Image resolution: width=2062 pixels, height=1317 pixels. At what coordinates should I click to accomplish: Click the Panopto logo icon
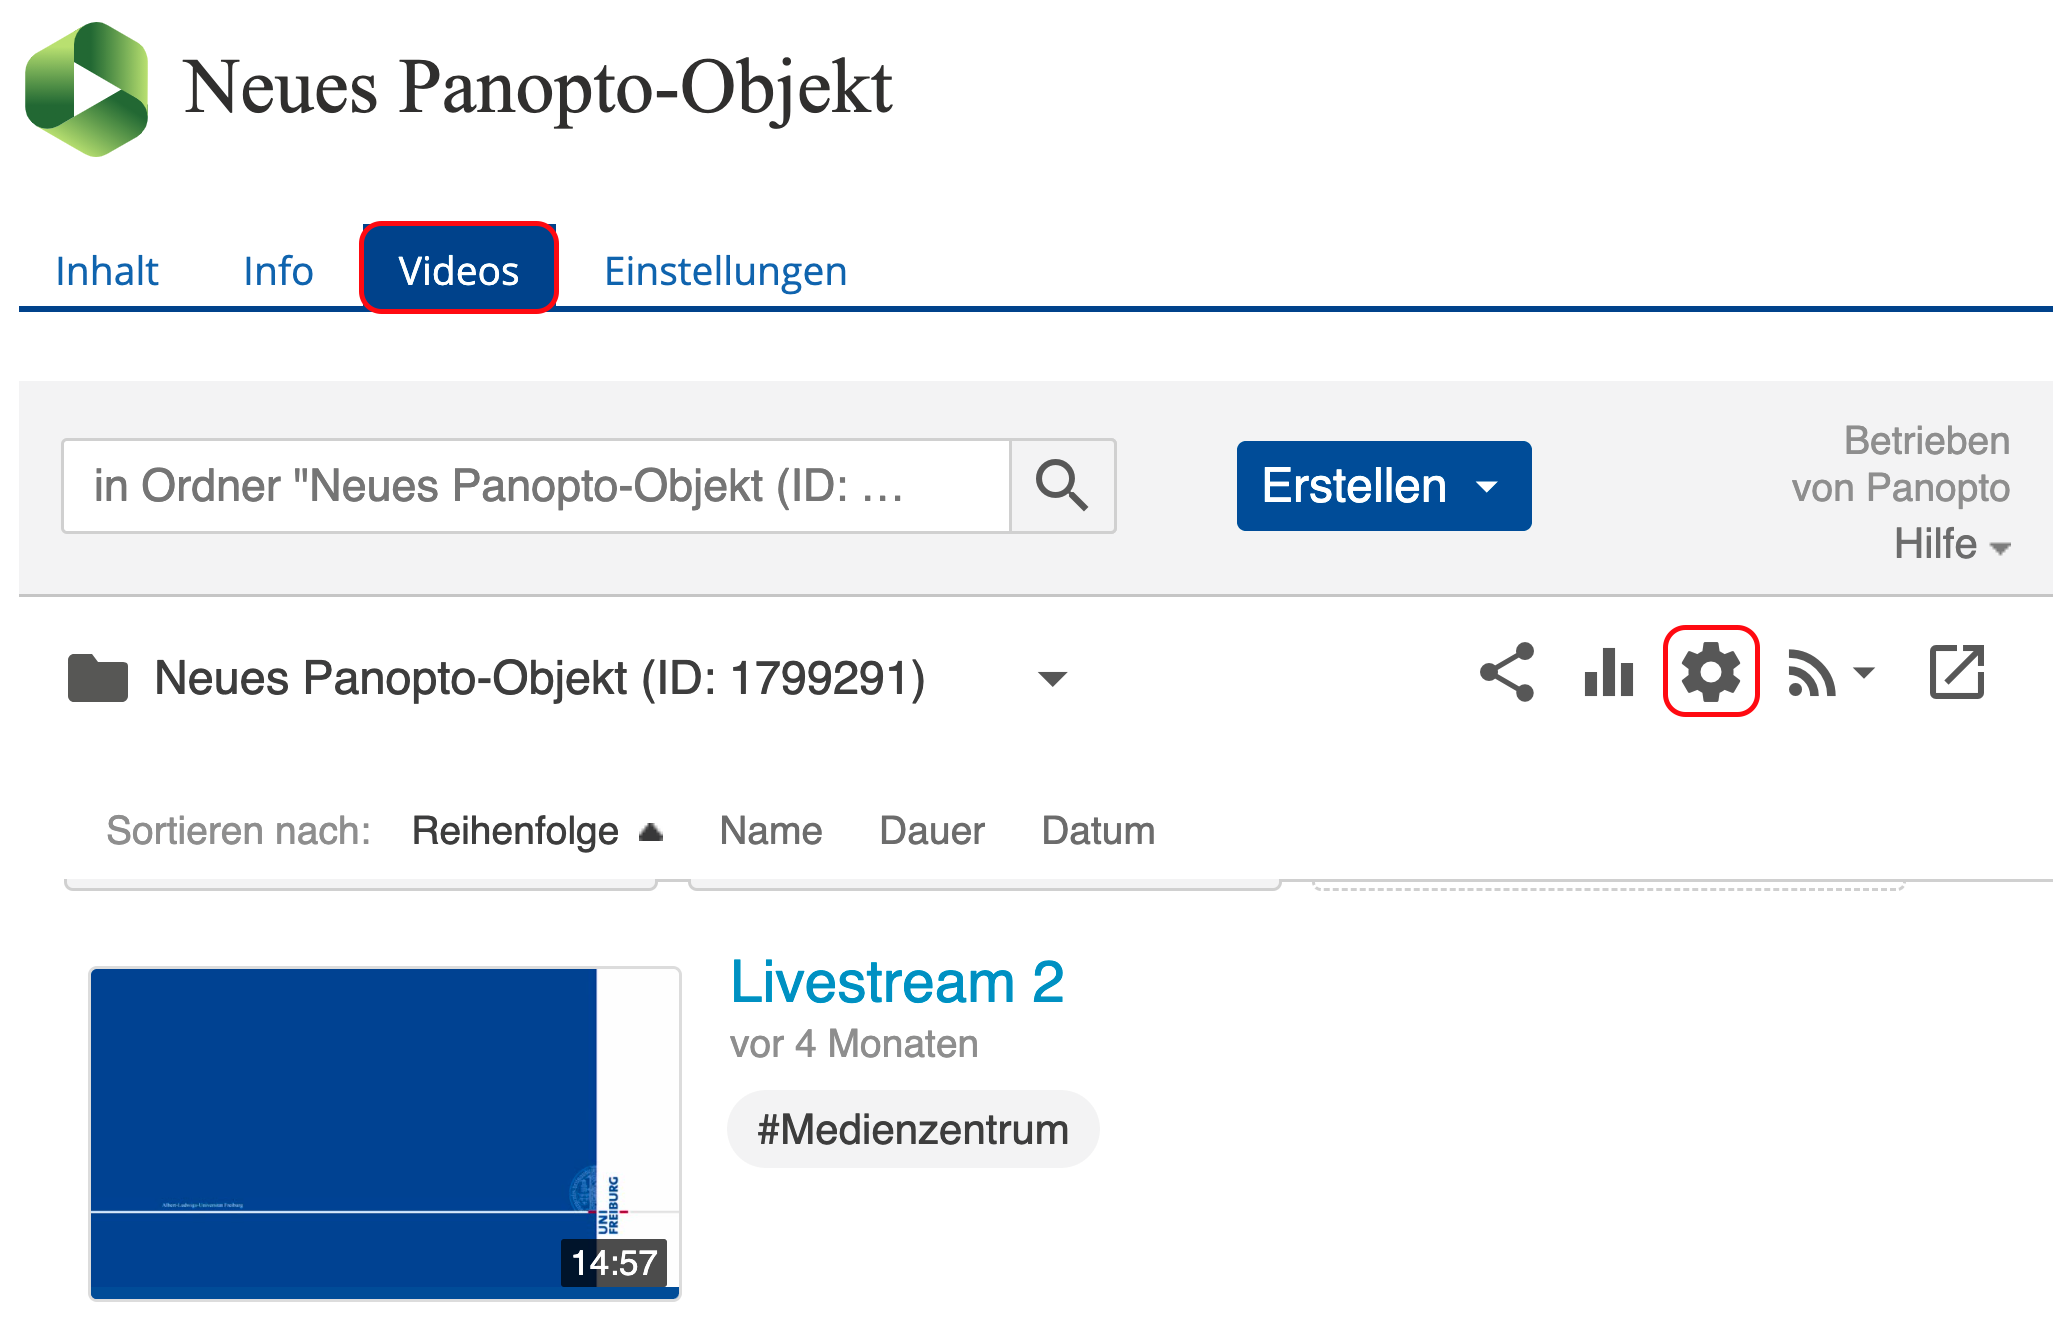coord(87,89)
